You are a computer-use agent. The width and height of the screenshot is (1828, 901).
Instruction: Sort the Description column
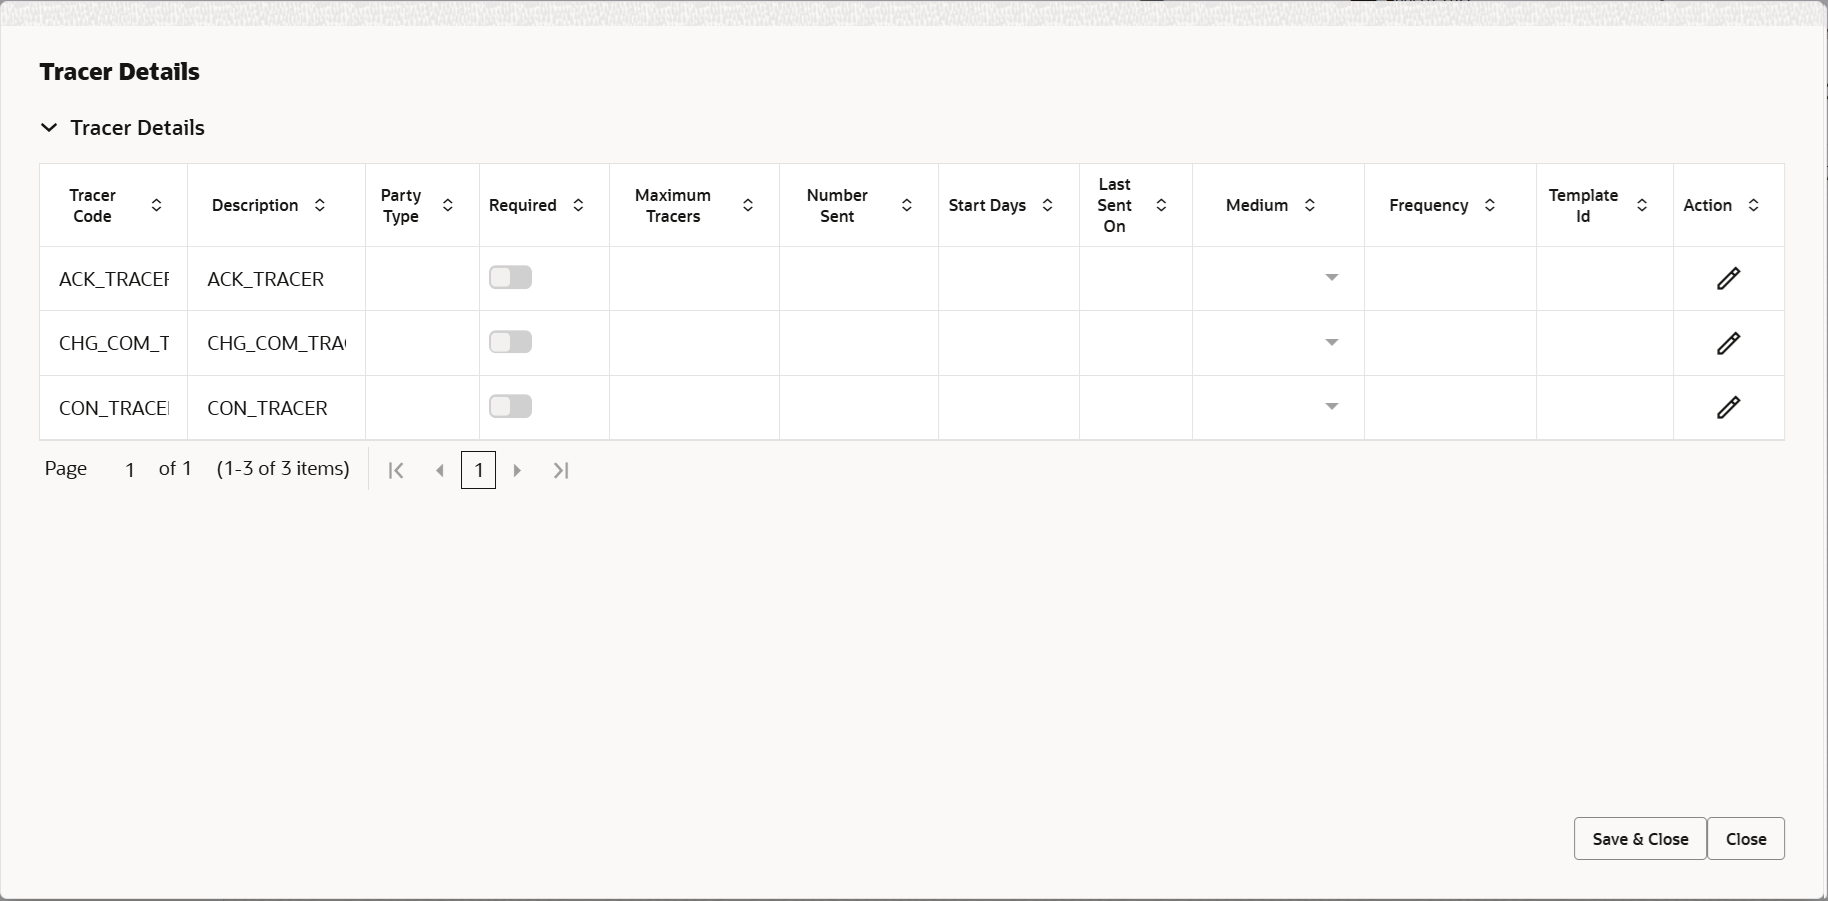320,205
